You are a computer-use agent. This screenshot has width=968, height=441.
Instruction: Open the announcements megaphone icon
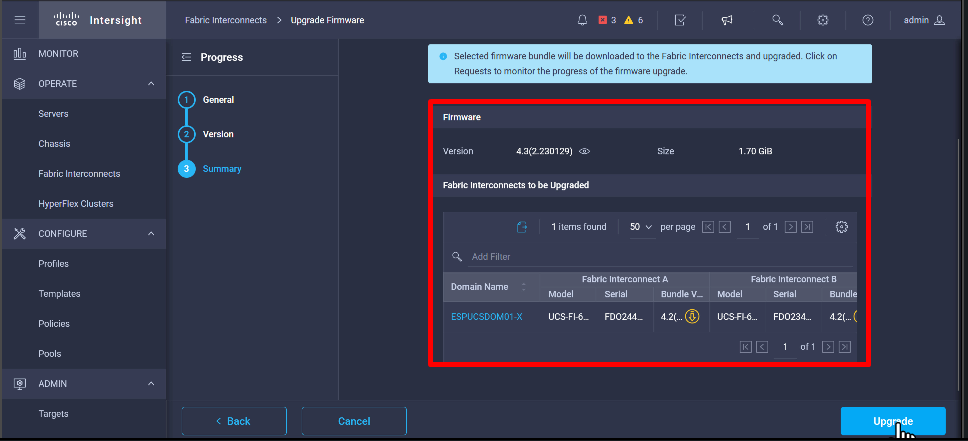tap(727, 20)
